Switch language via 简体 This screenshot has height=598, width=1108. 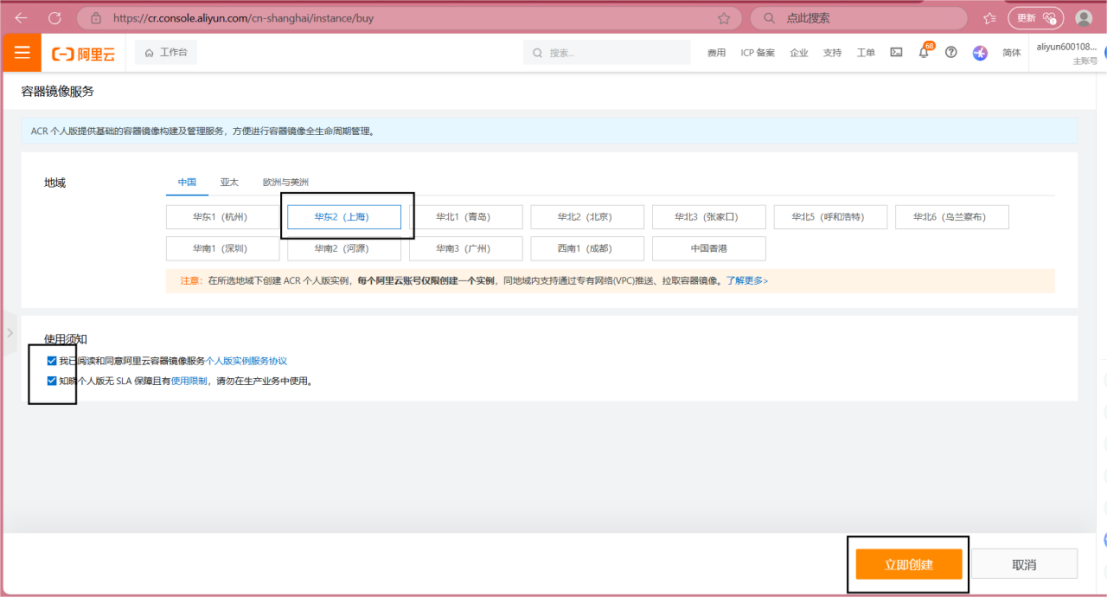pyautogui.click(x=1011, y=53)
